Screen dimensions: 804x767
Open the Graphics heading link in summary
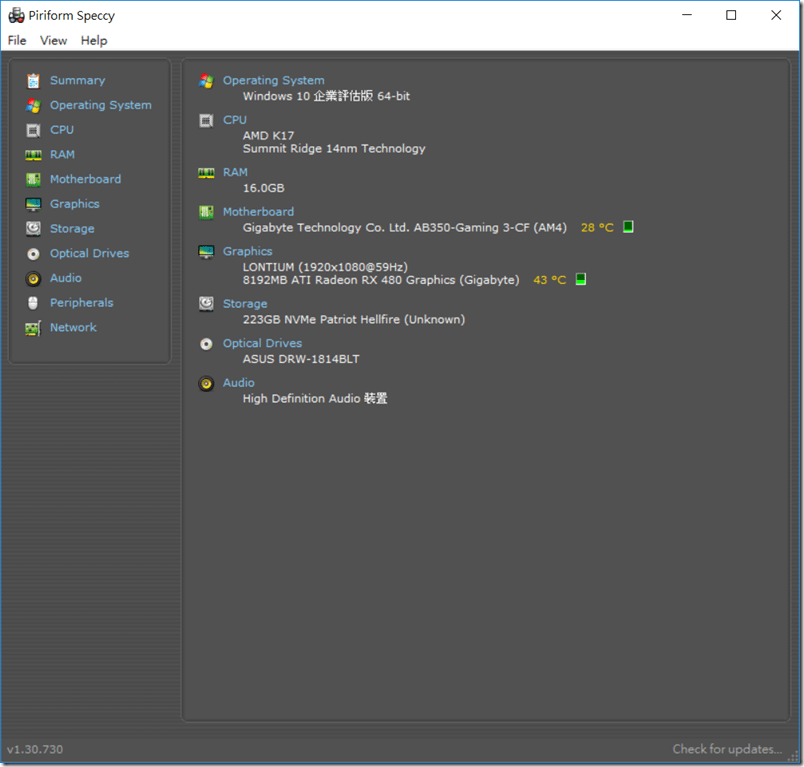[247, 251]
